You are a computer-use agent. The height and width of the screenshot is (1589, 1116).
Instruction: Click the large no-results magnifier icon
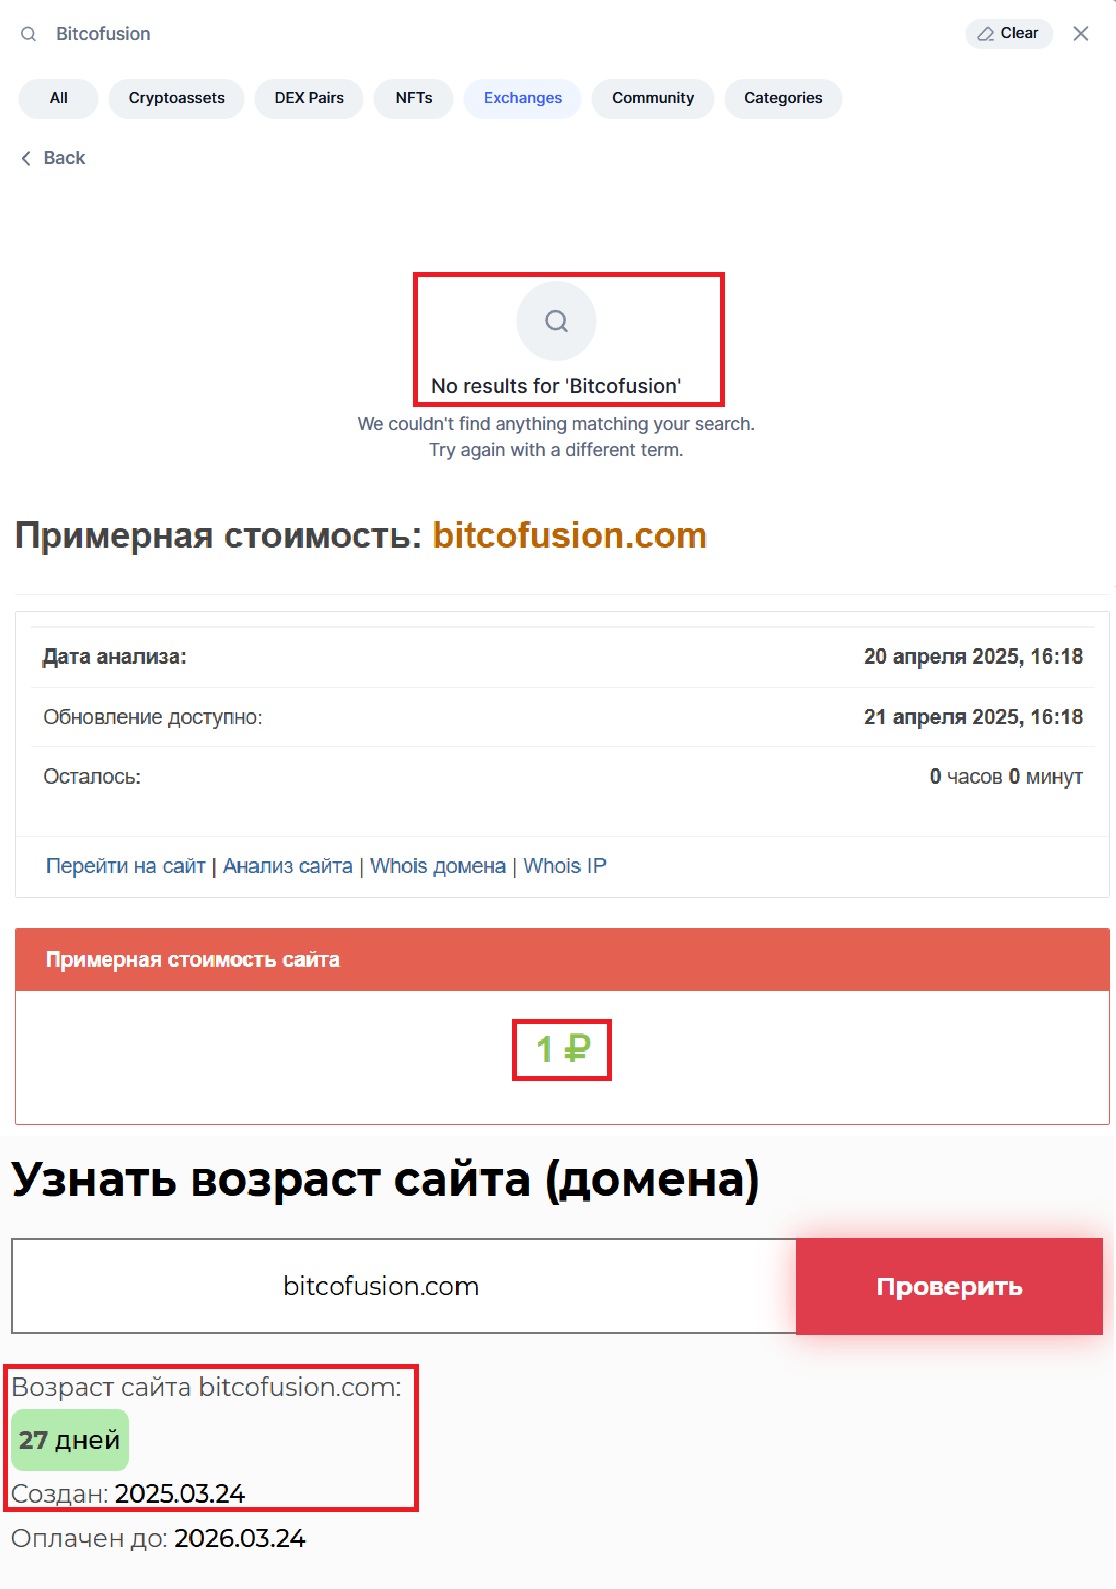click(556, 321)
